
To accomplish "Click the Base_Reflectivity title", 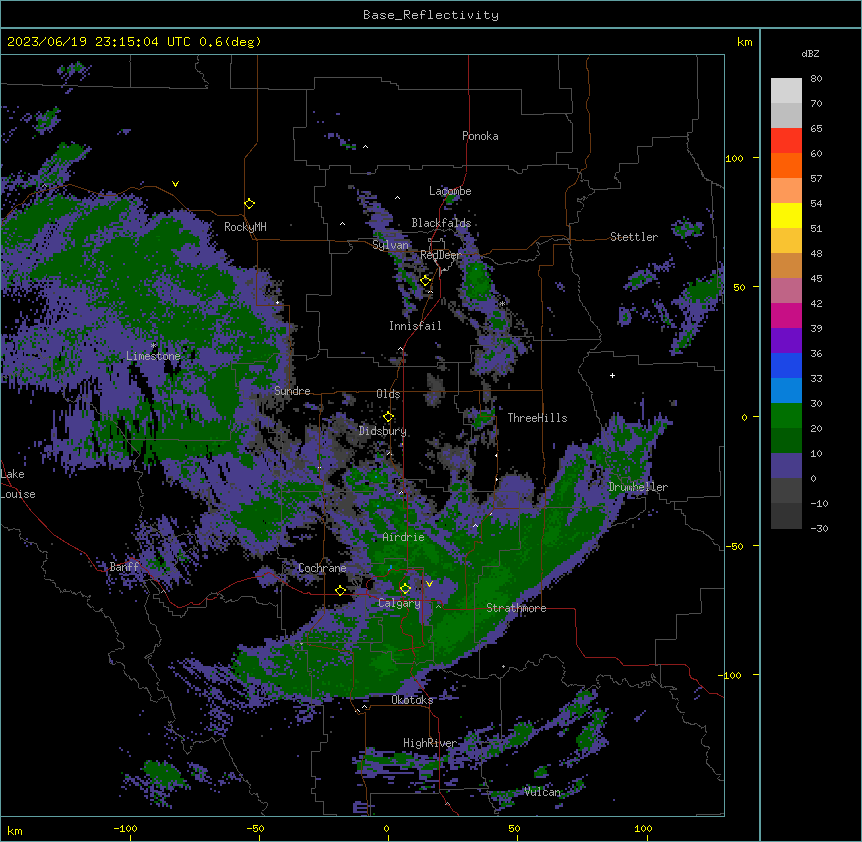I will click(431, 15).
